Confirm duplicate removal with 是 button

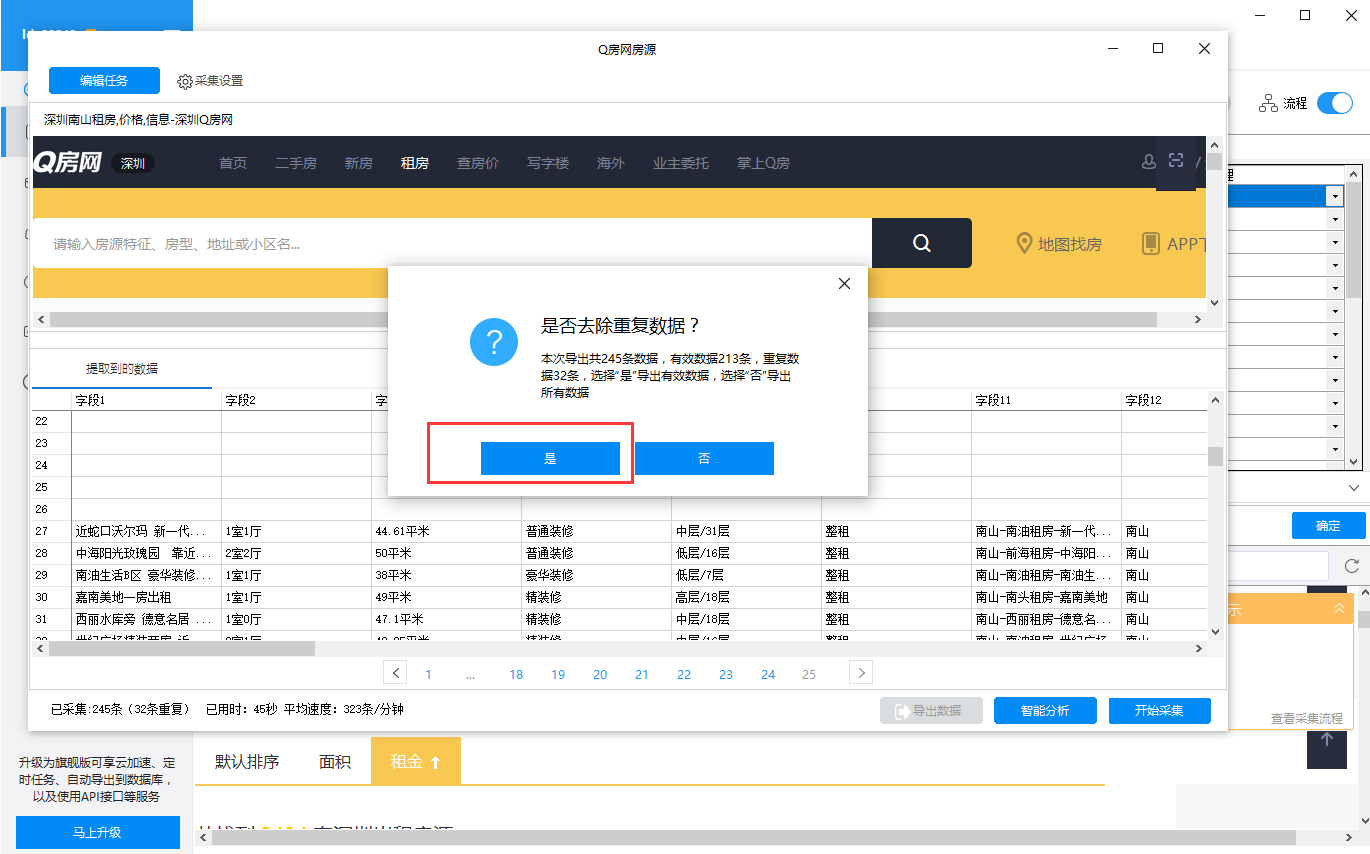point(550,458)
